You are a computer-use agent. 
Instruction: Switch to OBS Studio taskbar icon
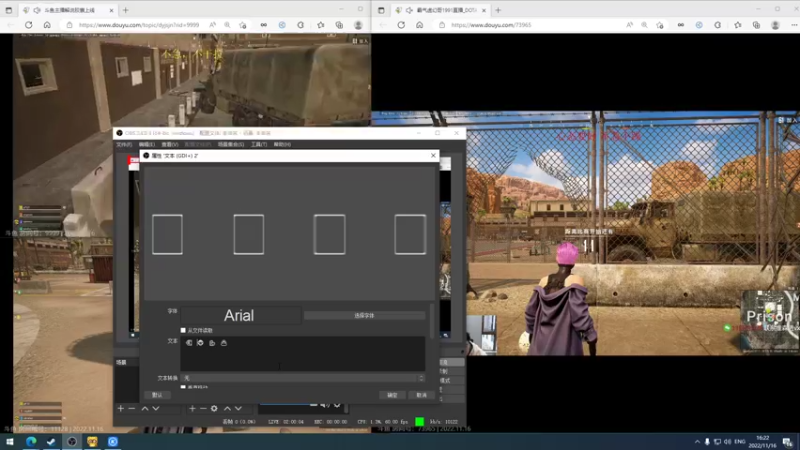[72, 441]
